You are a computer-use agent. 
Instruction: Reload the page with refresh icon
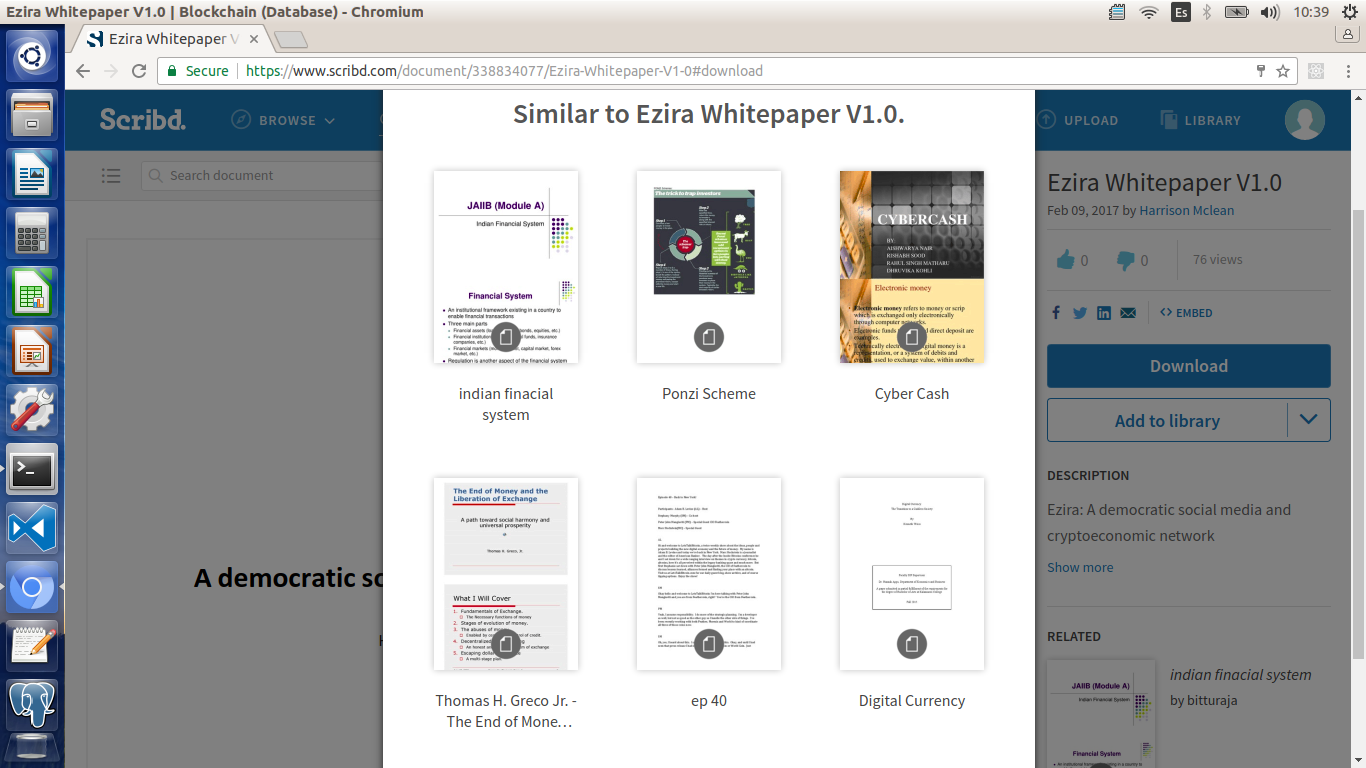tap(139, 71)
